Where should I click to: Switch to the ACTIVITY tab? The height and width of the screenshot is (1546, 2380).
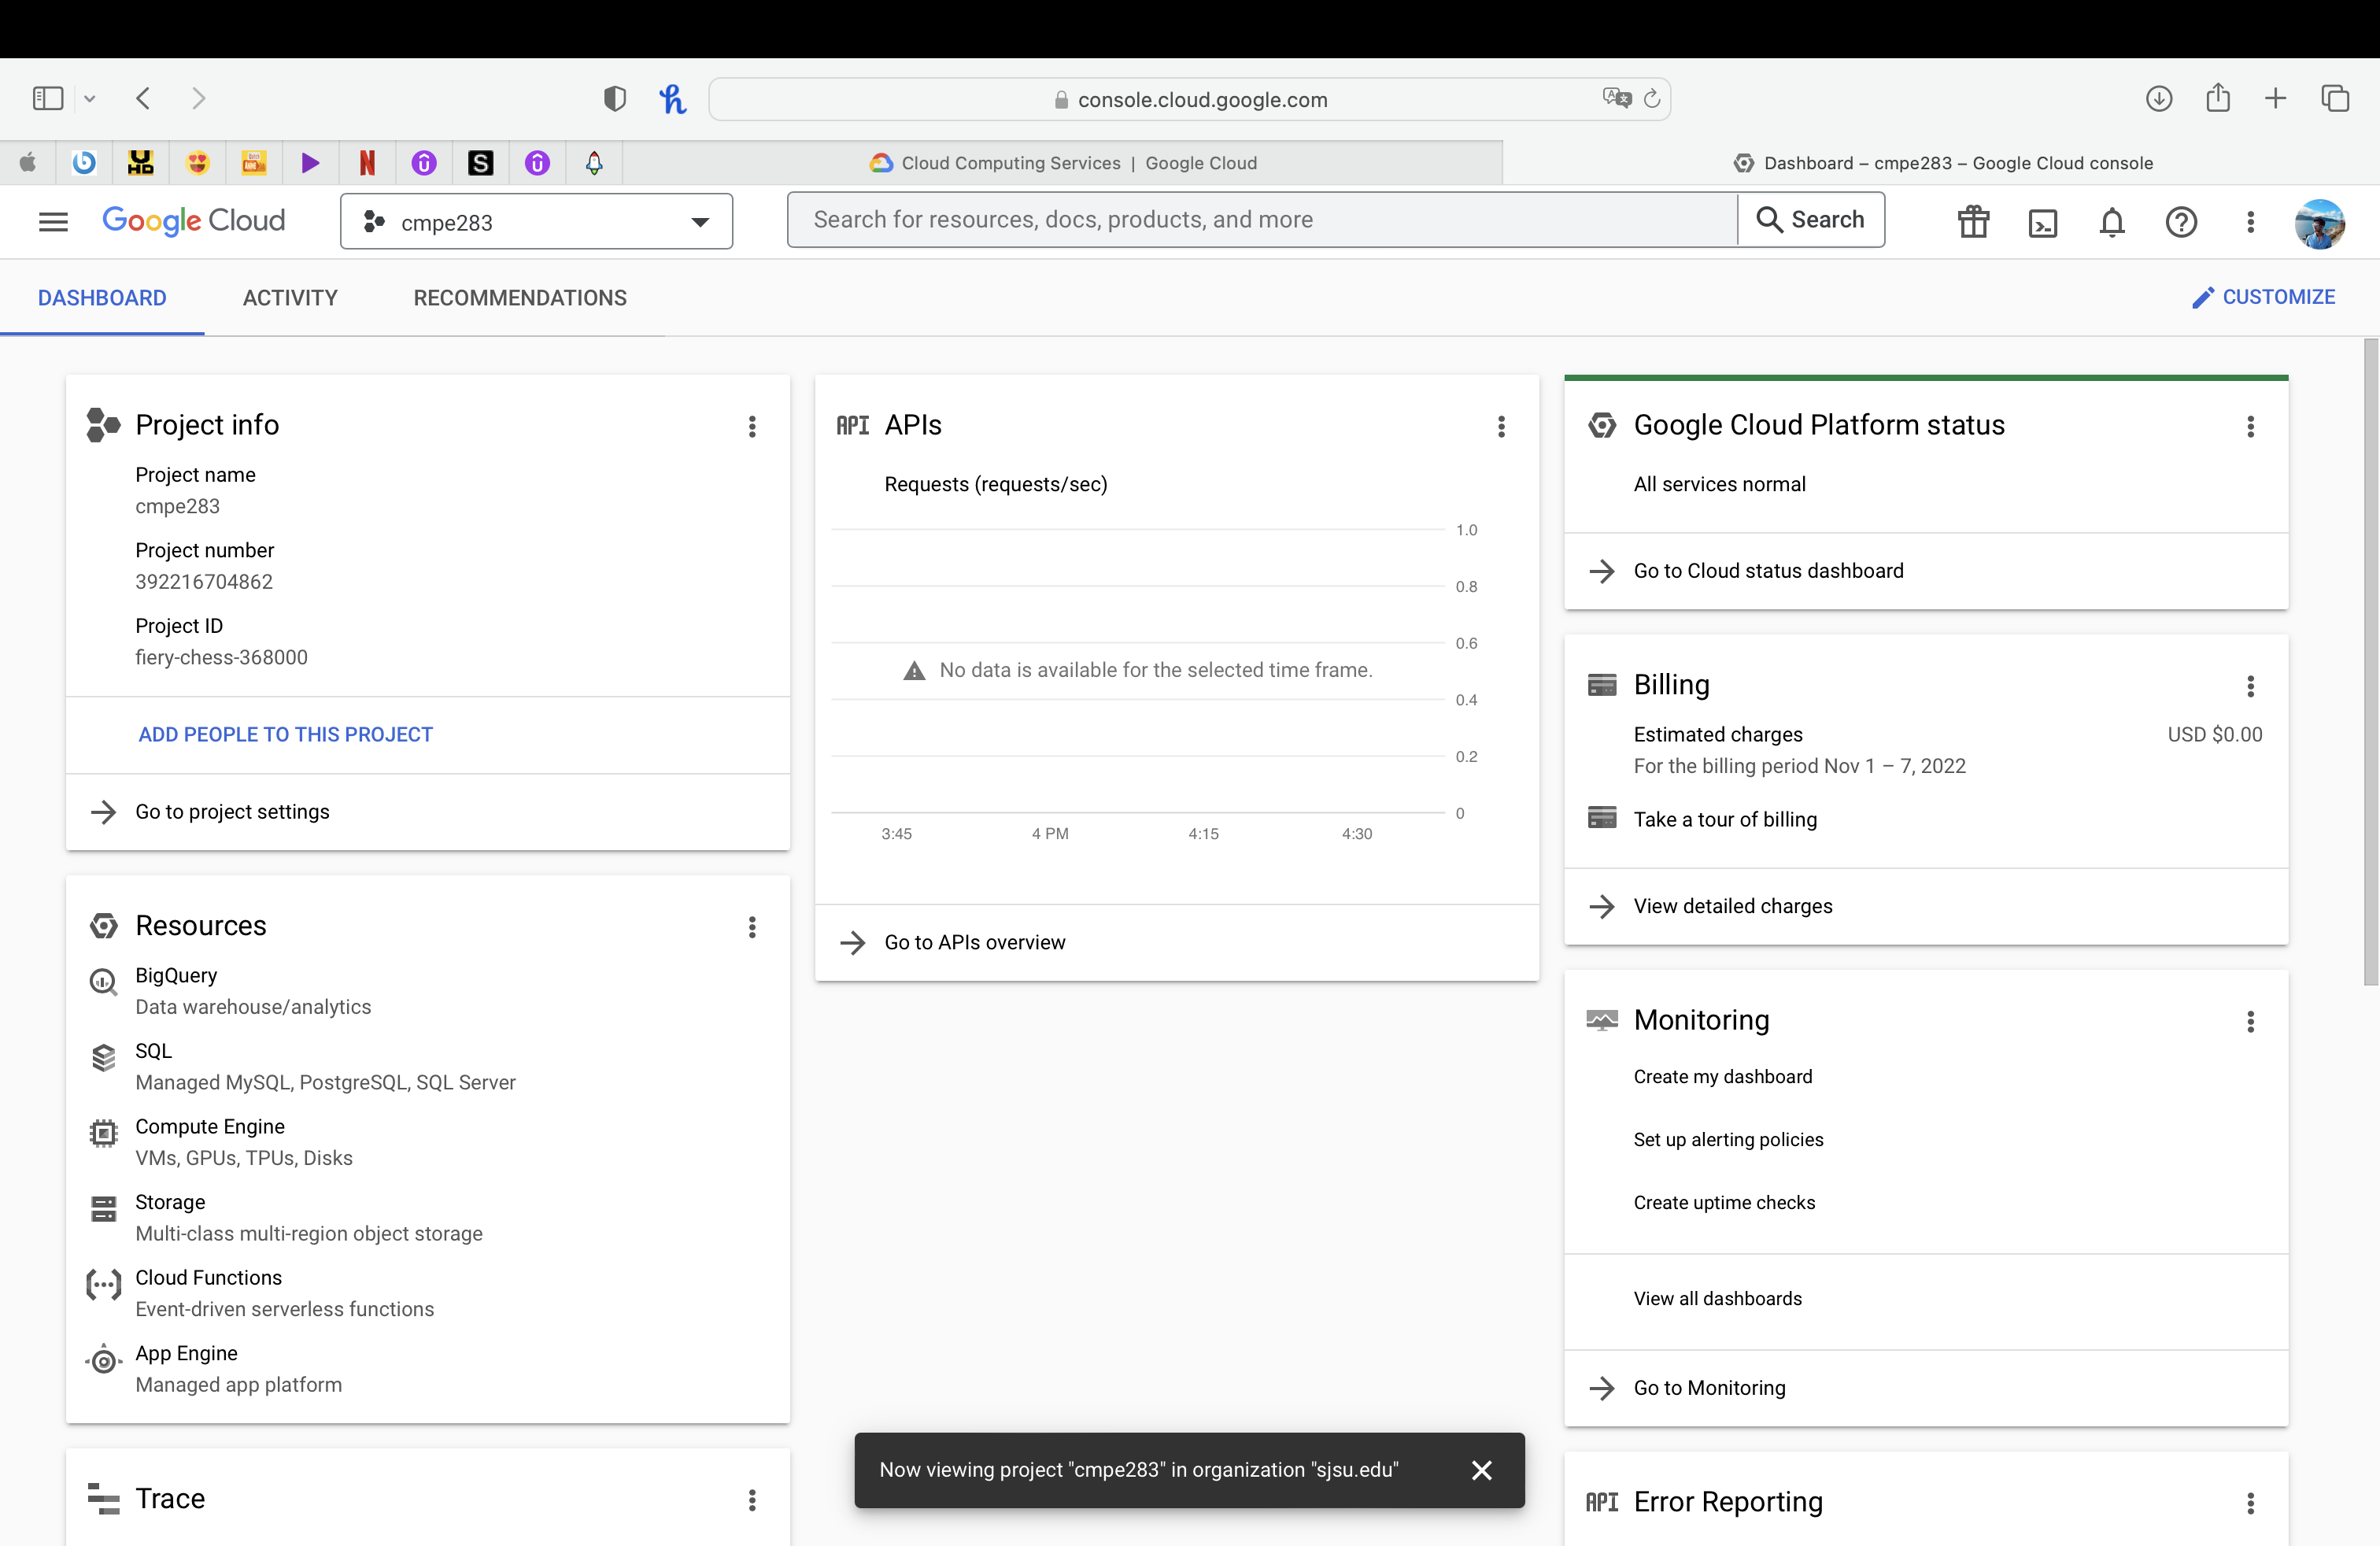pyautogui.click(x=290, y=297)
